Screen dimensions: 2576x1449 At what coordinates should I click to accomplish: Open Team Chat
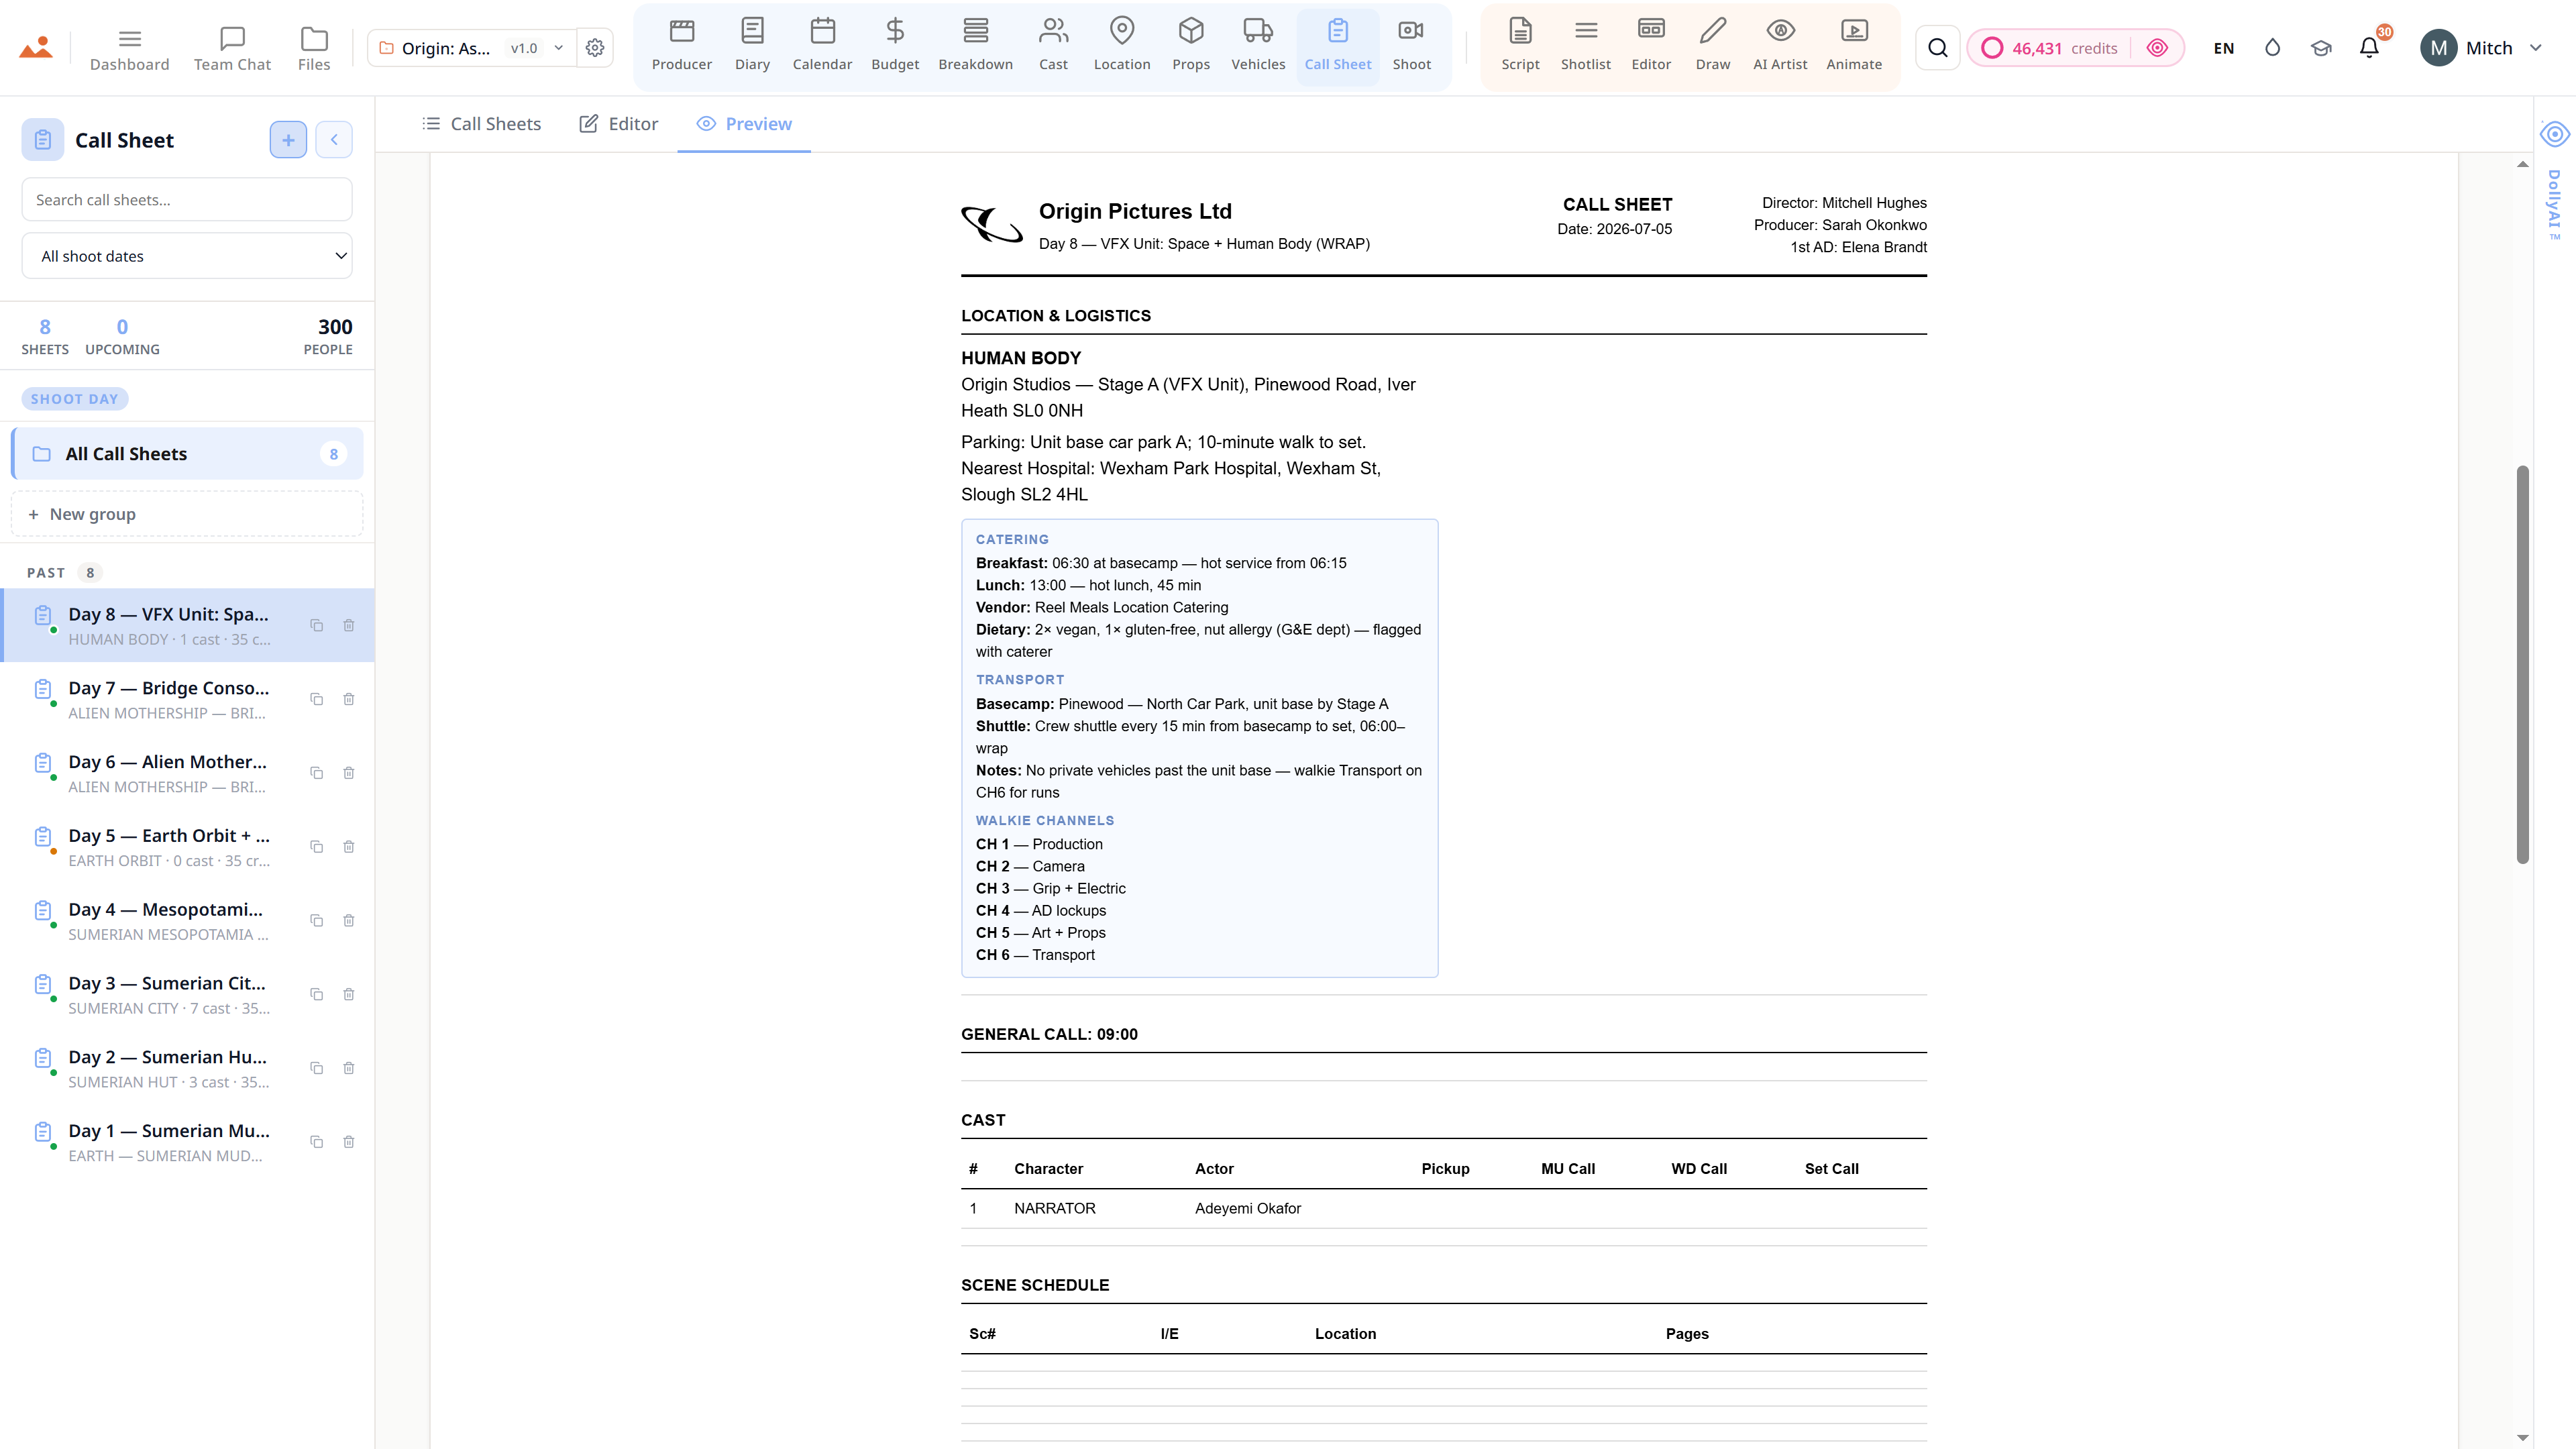coord(232,48)
